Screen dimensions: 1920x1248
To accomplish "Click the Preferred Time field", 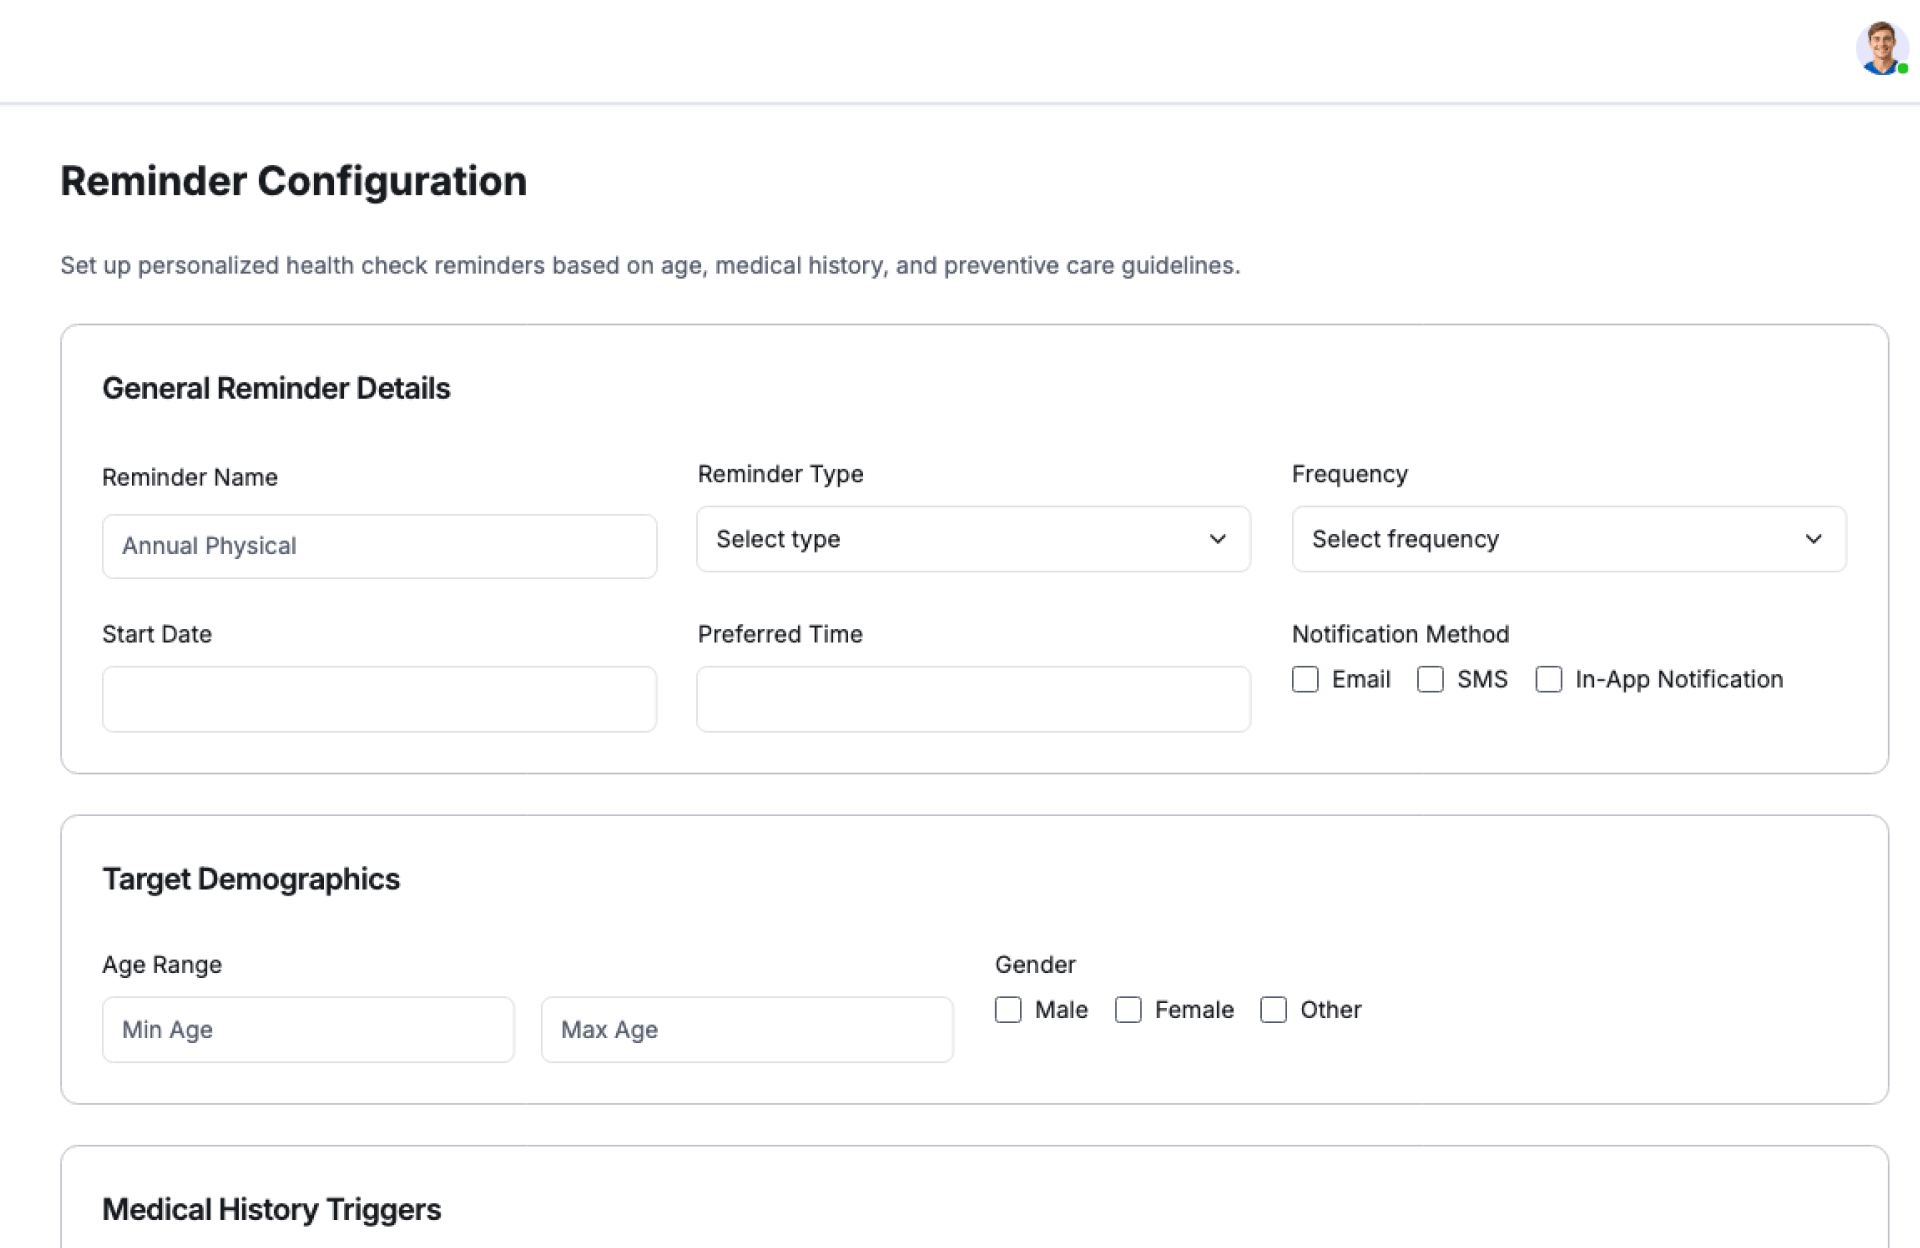I will pos(972,699).
